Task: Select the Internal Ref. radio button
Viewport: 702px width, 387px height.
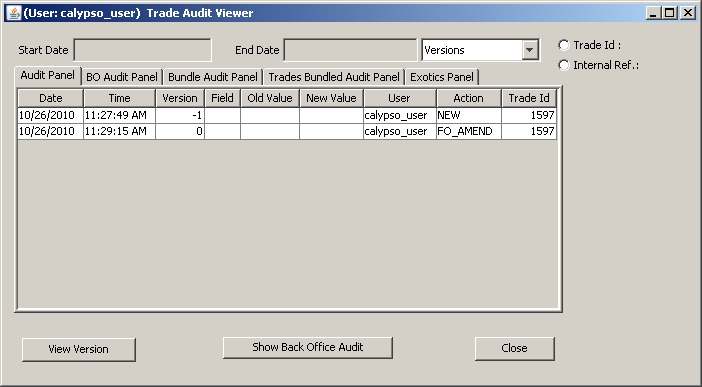Action: point(564,65)
